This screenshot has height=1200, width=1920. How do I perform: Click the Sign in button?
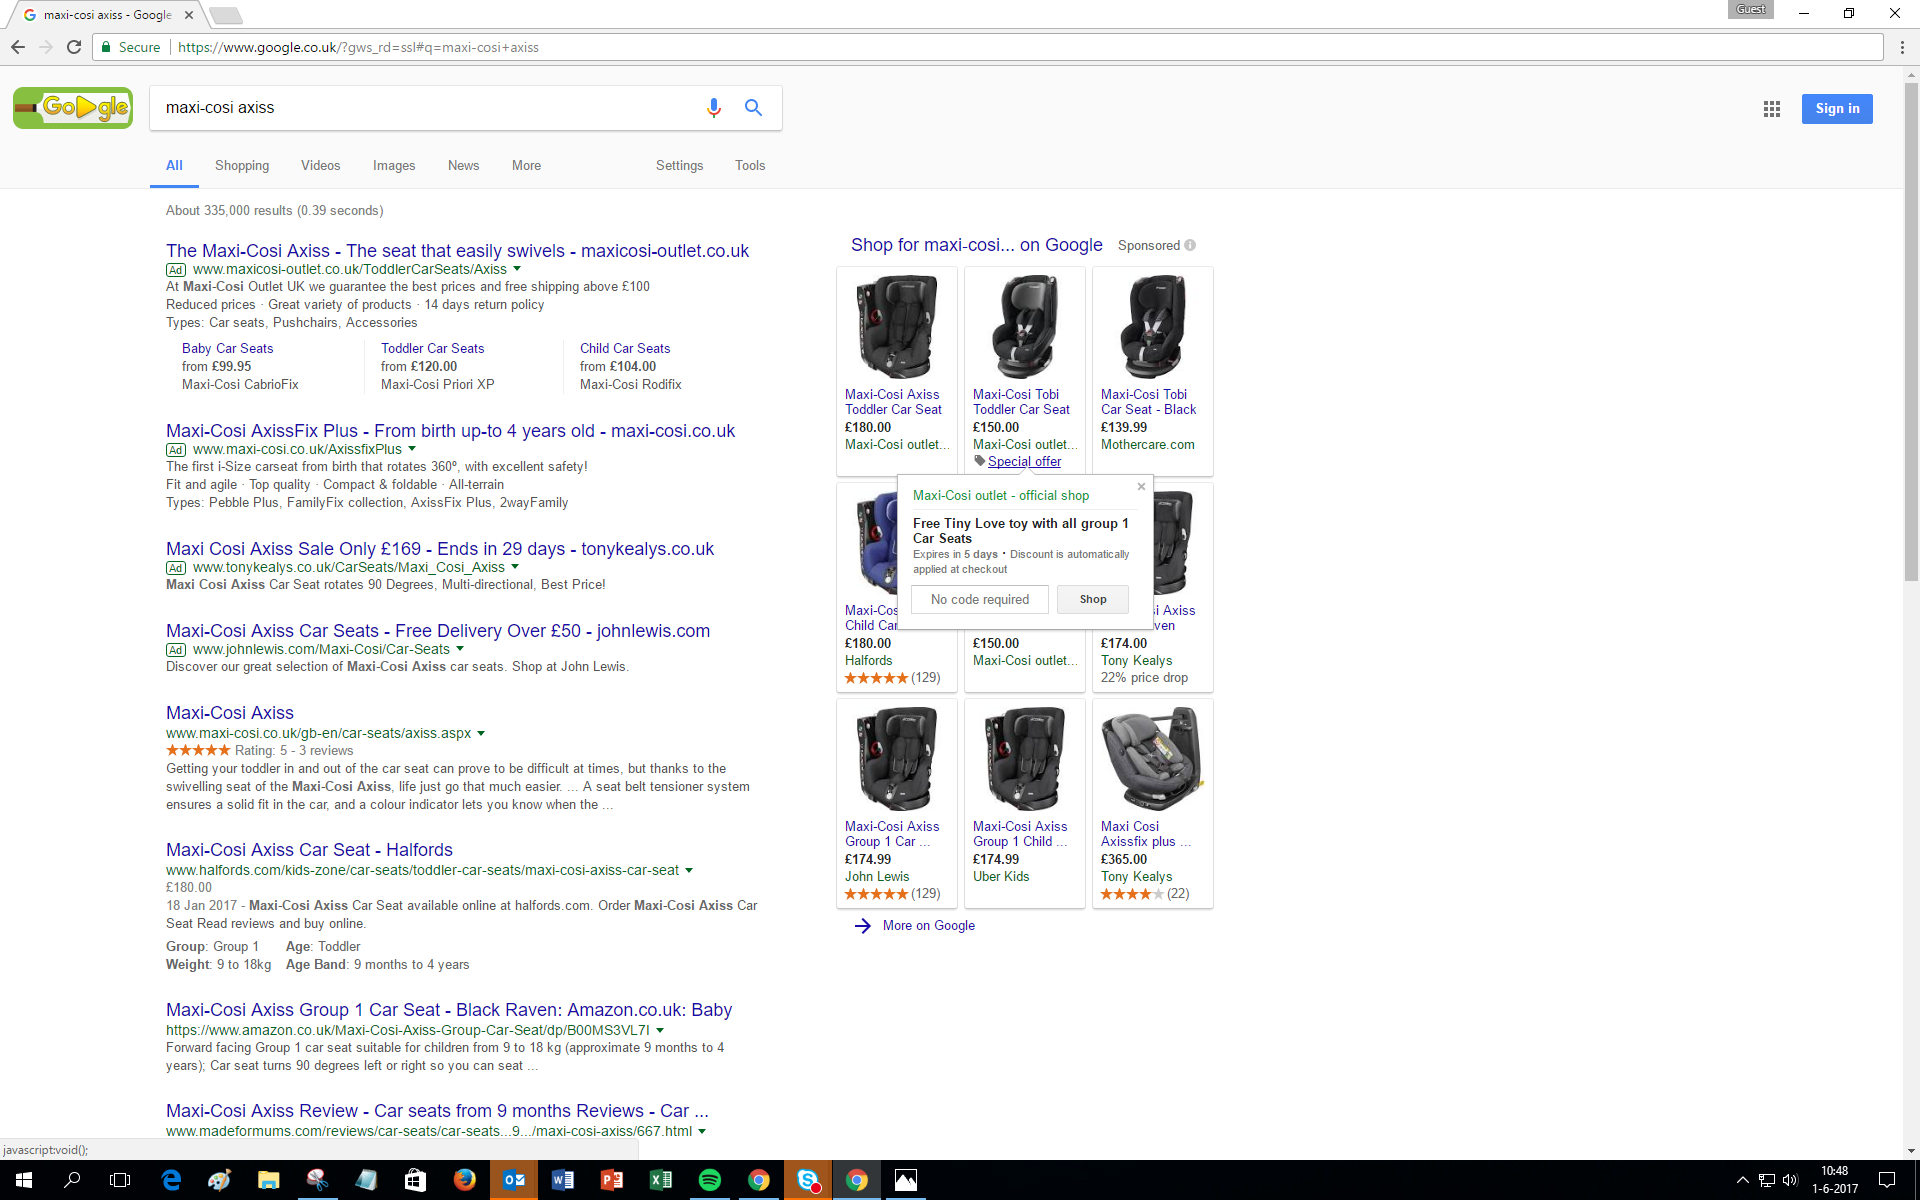coord(1837,108)
